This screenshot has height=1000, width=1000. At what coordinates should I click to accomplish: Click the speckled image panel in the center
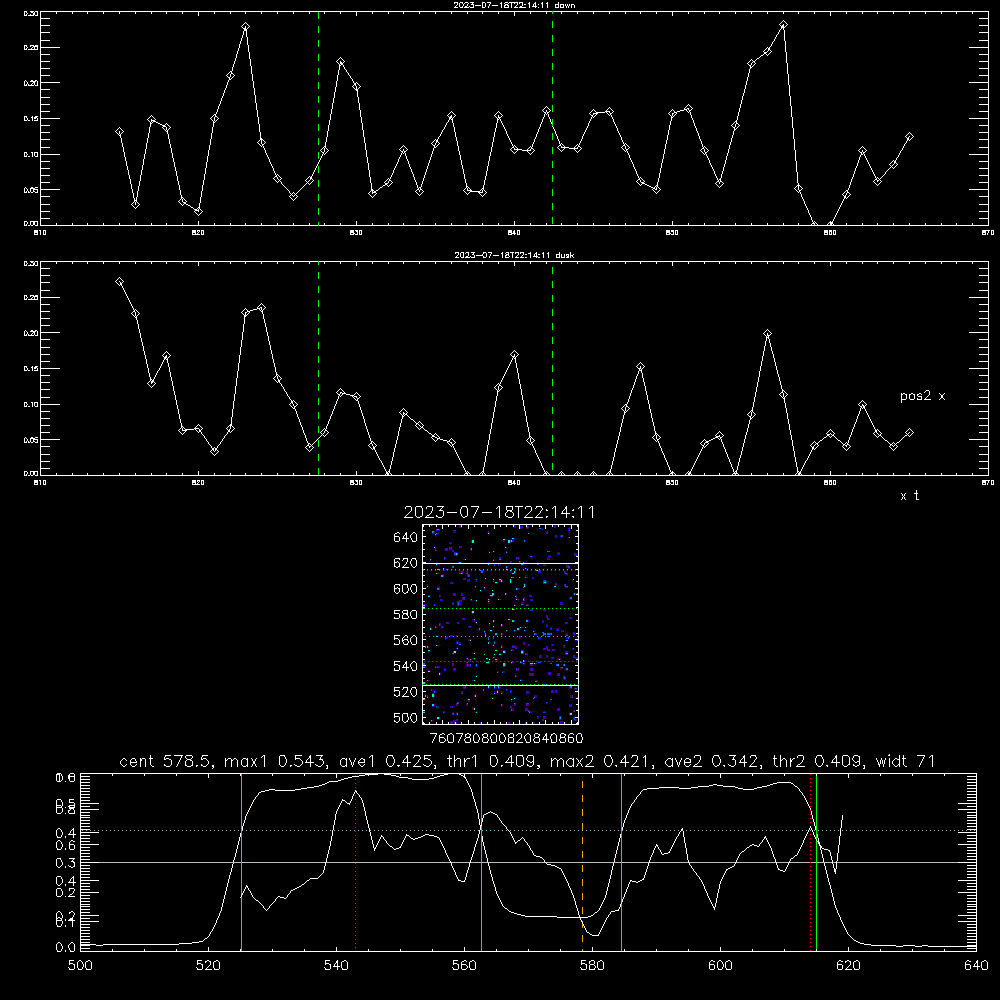(x=500, y=624)
